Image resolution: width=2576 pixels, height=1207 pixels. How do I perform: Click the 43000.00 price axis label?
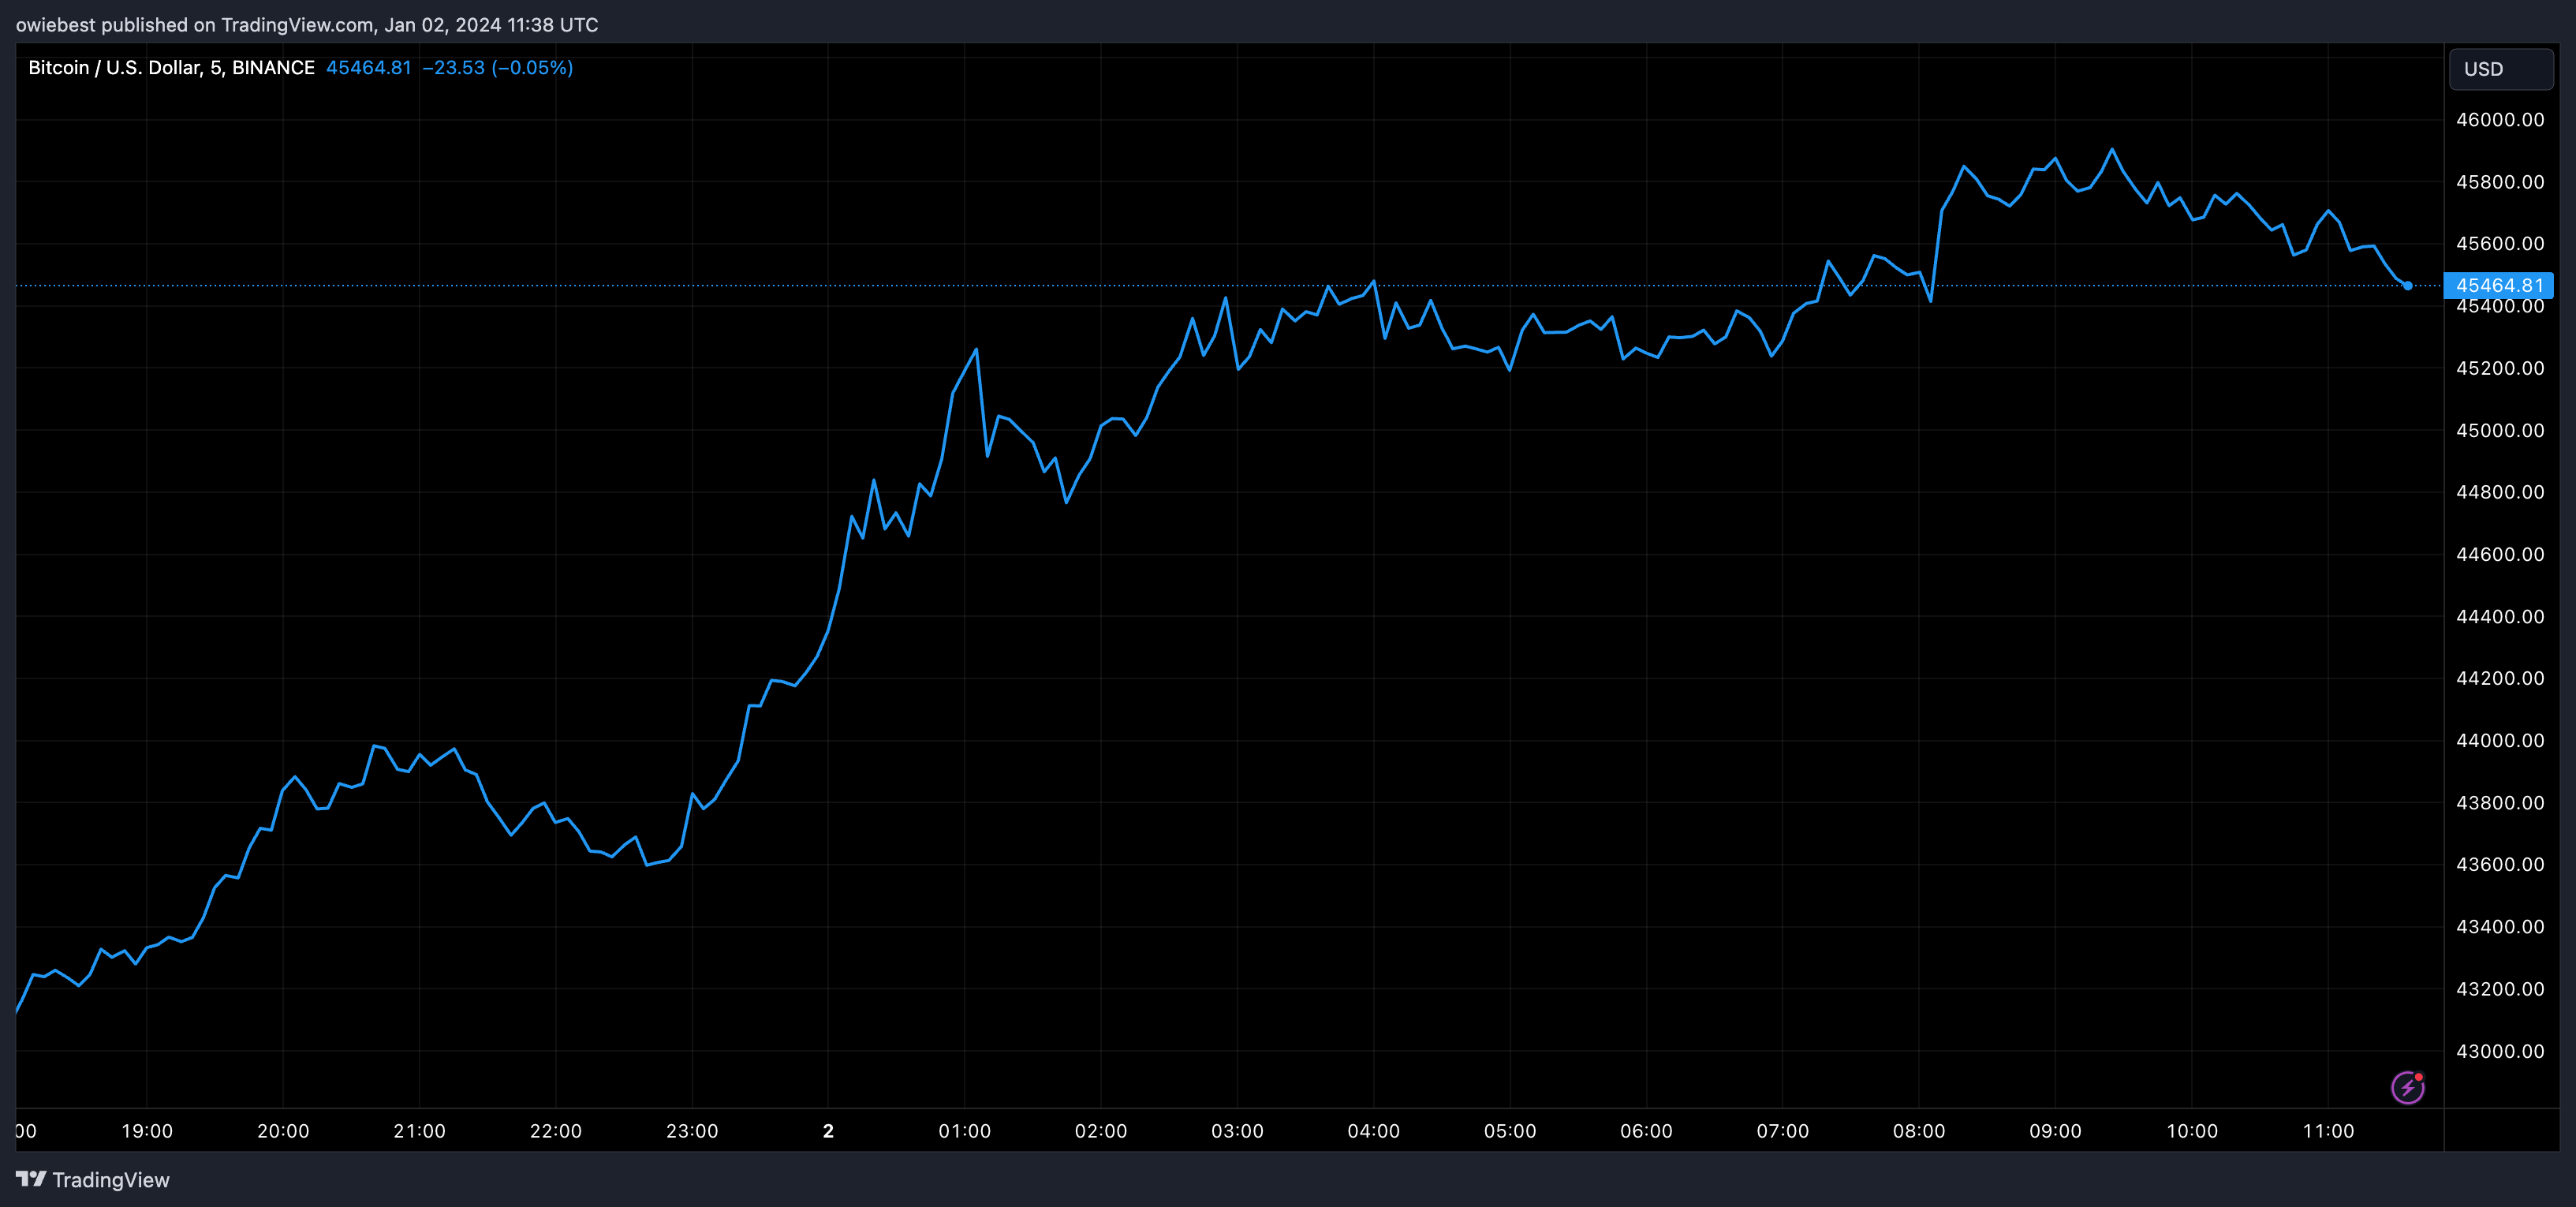[2499, 1051]
